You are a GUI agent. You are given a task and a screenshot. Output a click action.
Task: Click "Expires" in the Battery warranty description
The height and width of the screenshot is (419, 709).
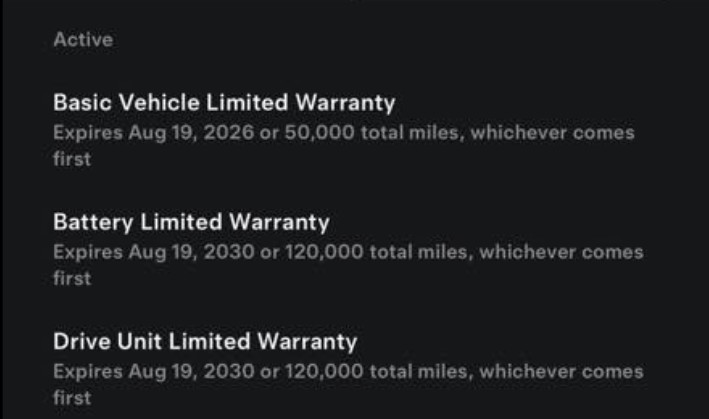[x=88, y=252]
